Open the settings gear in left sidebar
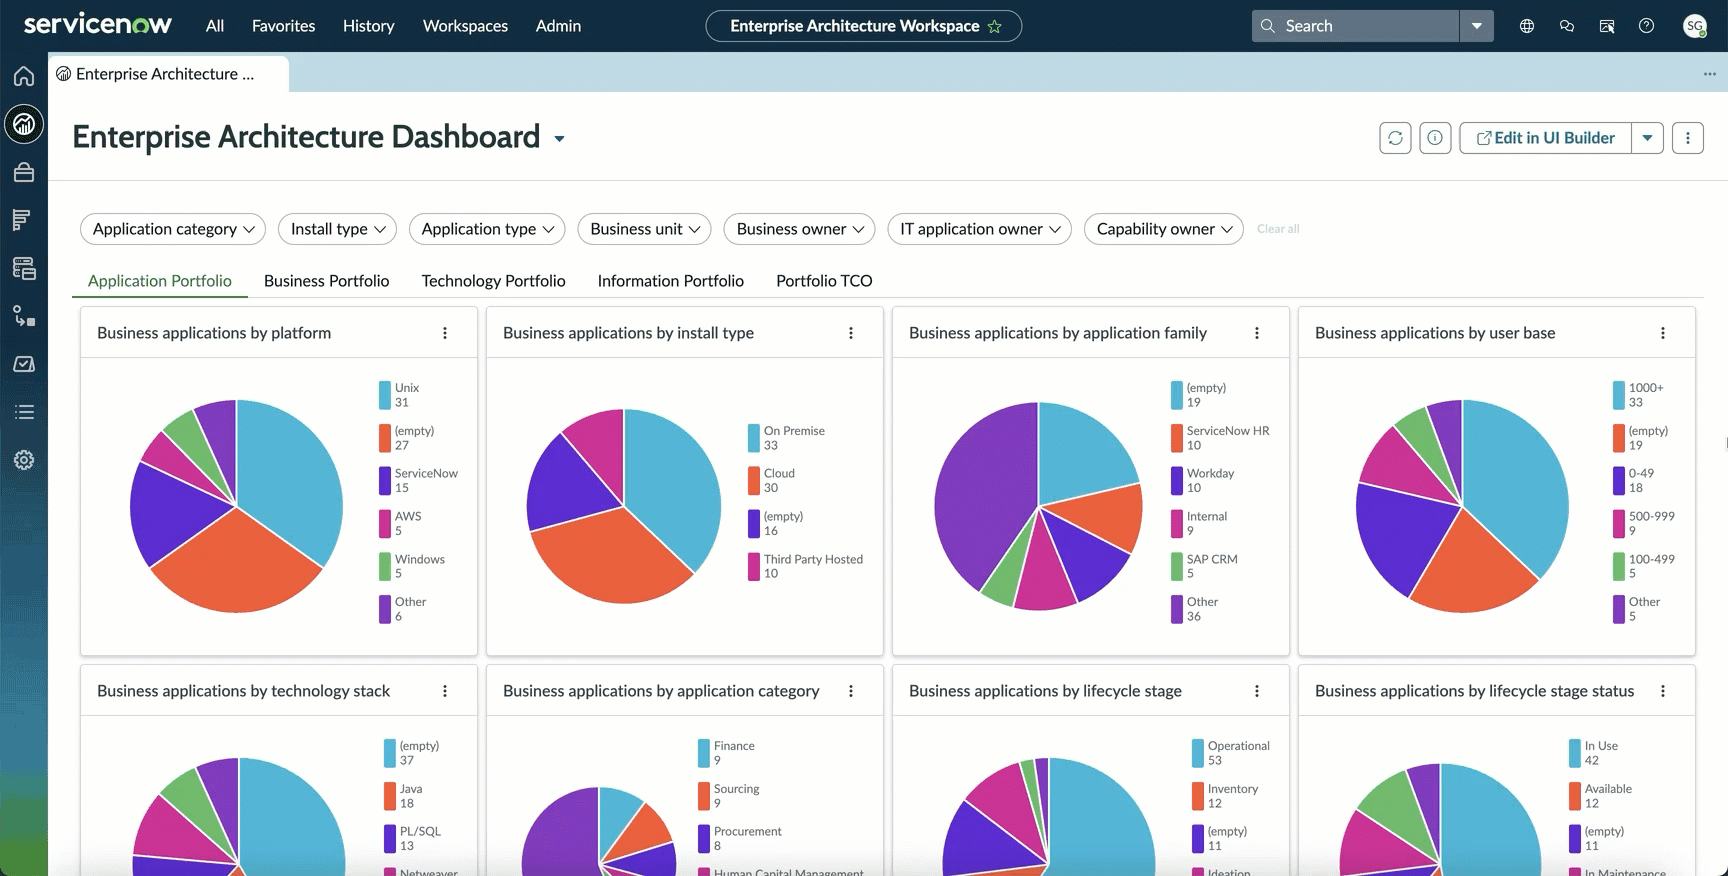Image resolution: width=1728 pixels, height=876 pixels. tap(24, 460)
